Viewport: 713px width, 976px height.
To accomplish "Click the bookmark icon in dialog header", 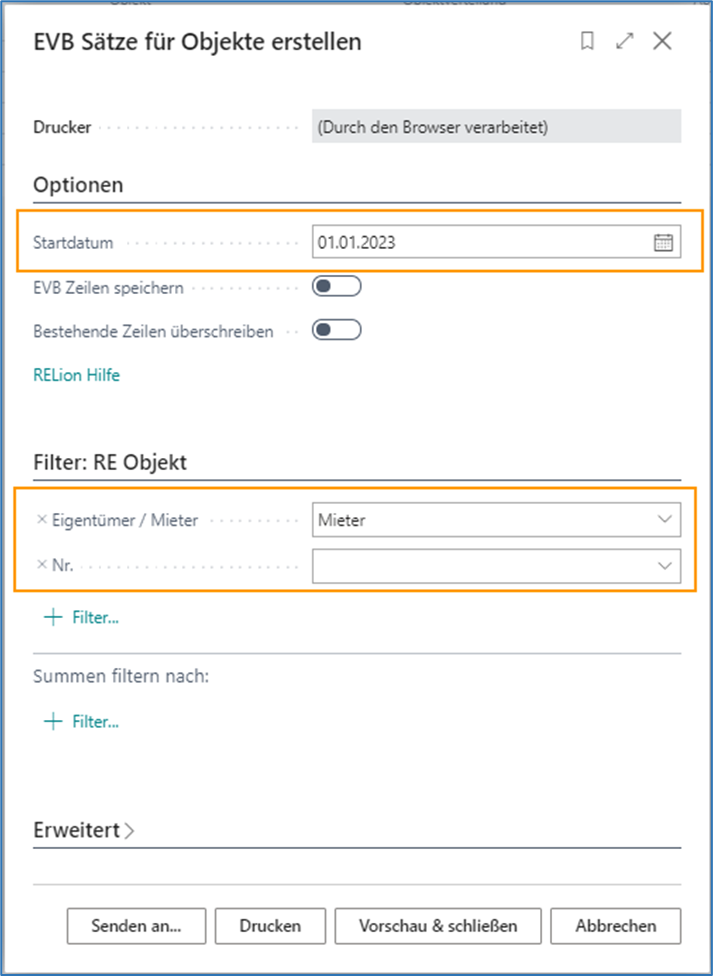I will click(588, 41).
